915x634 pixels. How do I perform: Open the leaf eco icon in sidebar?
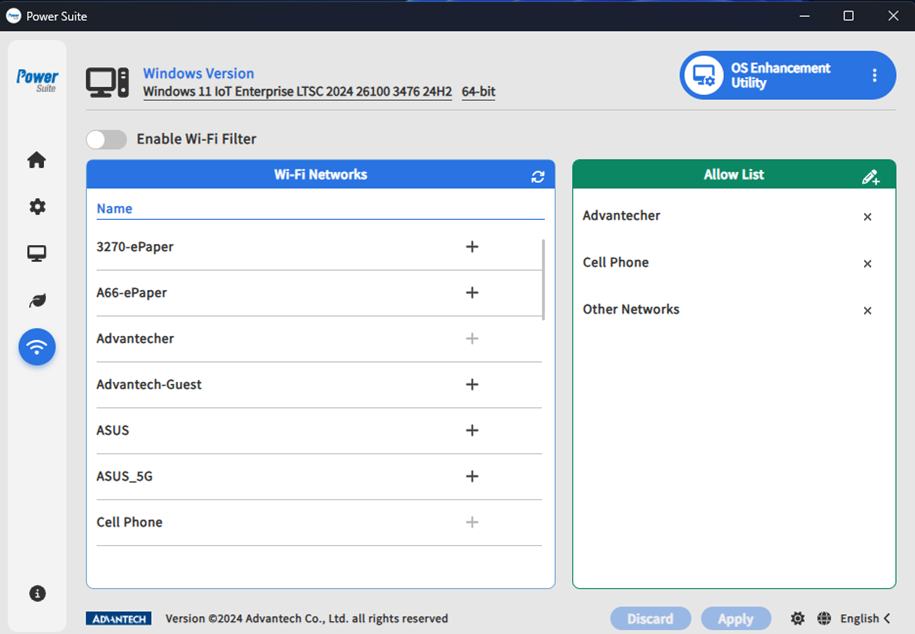click(37, 300)
